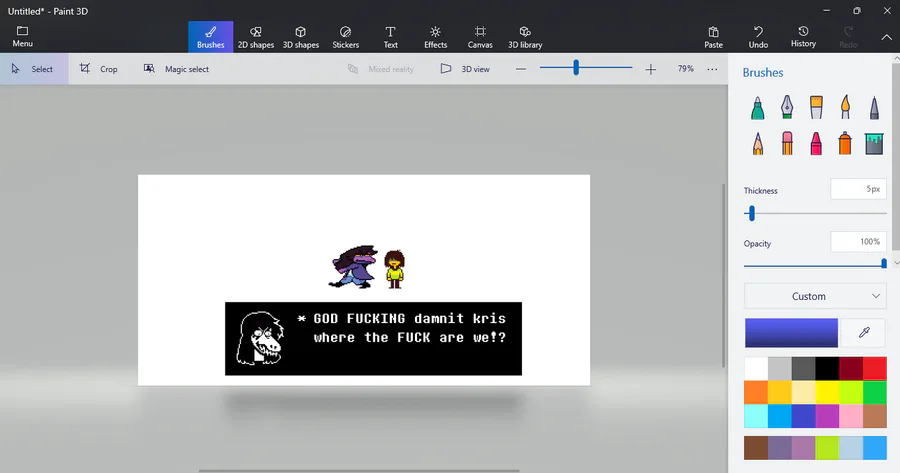Choose the yellow color swatch

[827, 393]
